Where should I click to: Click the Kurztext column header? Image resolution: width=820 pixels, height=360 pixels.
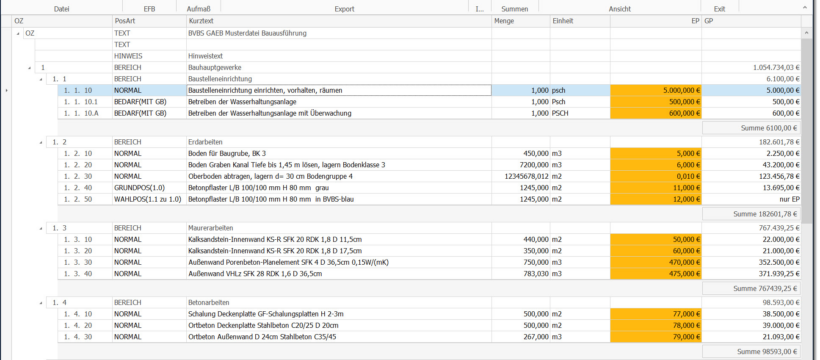[339, 21]
